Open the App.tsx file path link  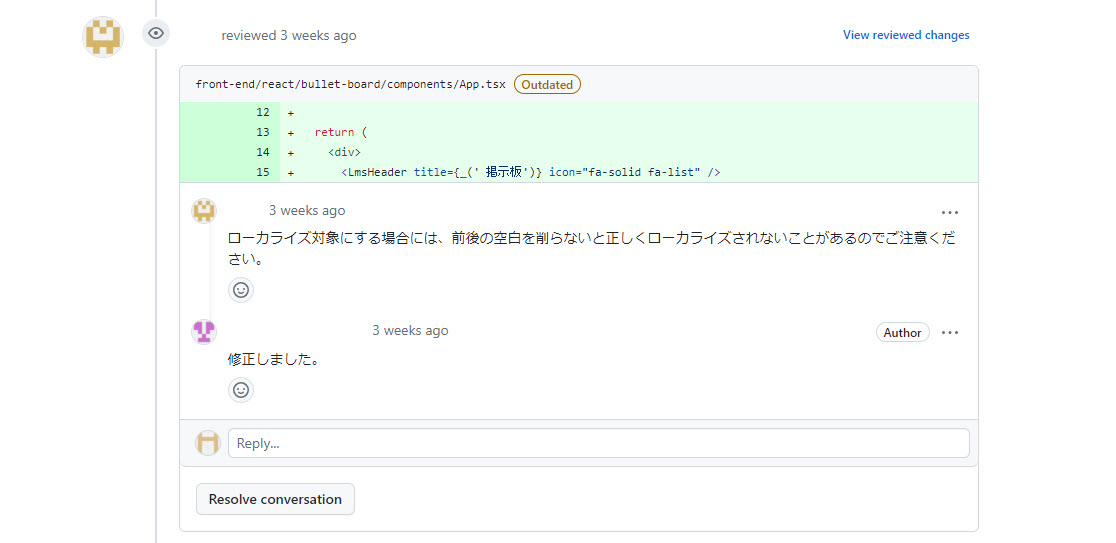pos(350,85)
